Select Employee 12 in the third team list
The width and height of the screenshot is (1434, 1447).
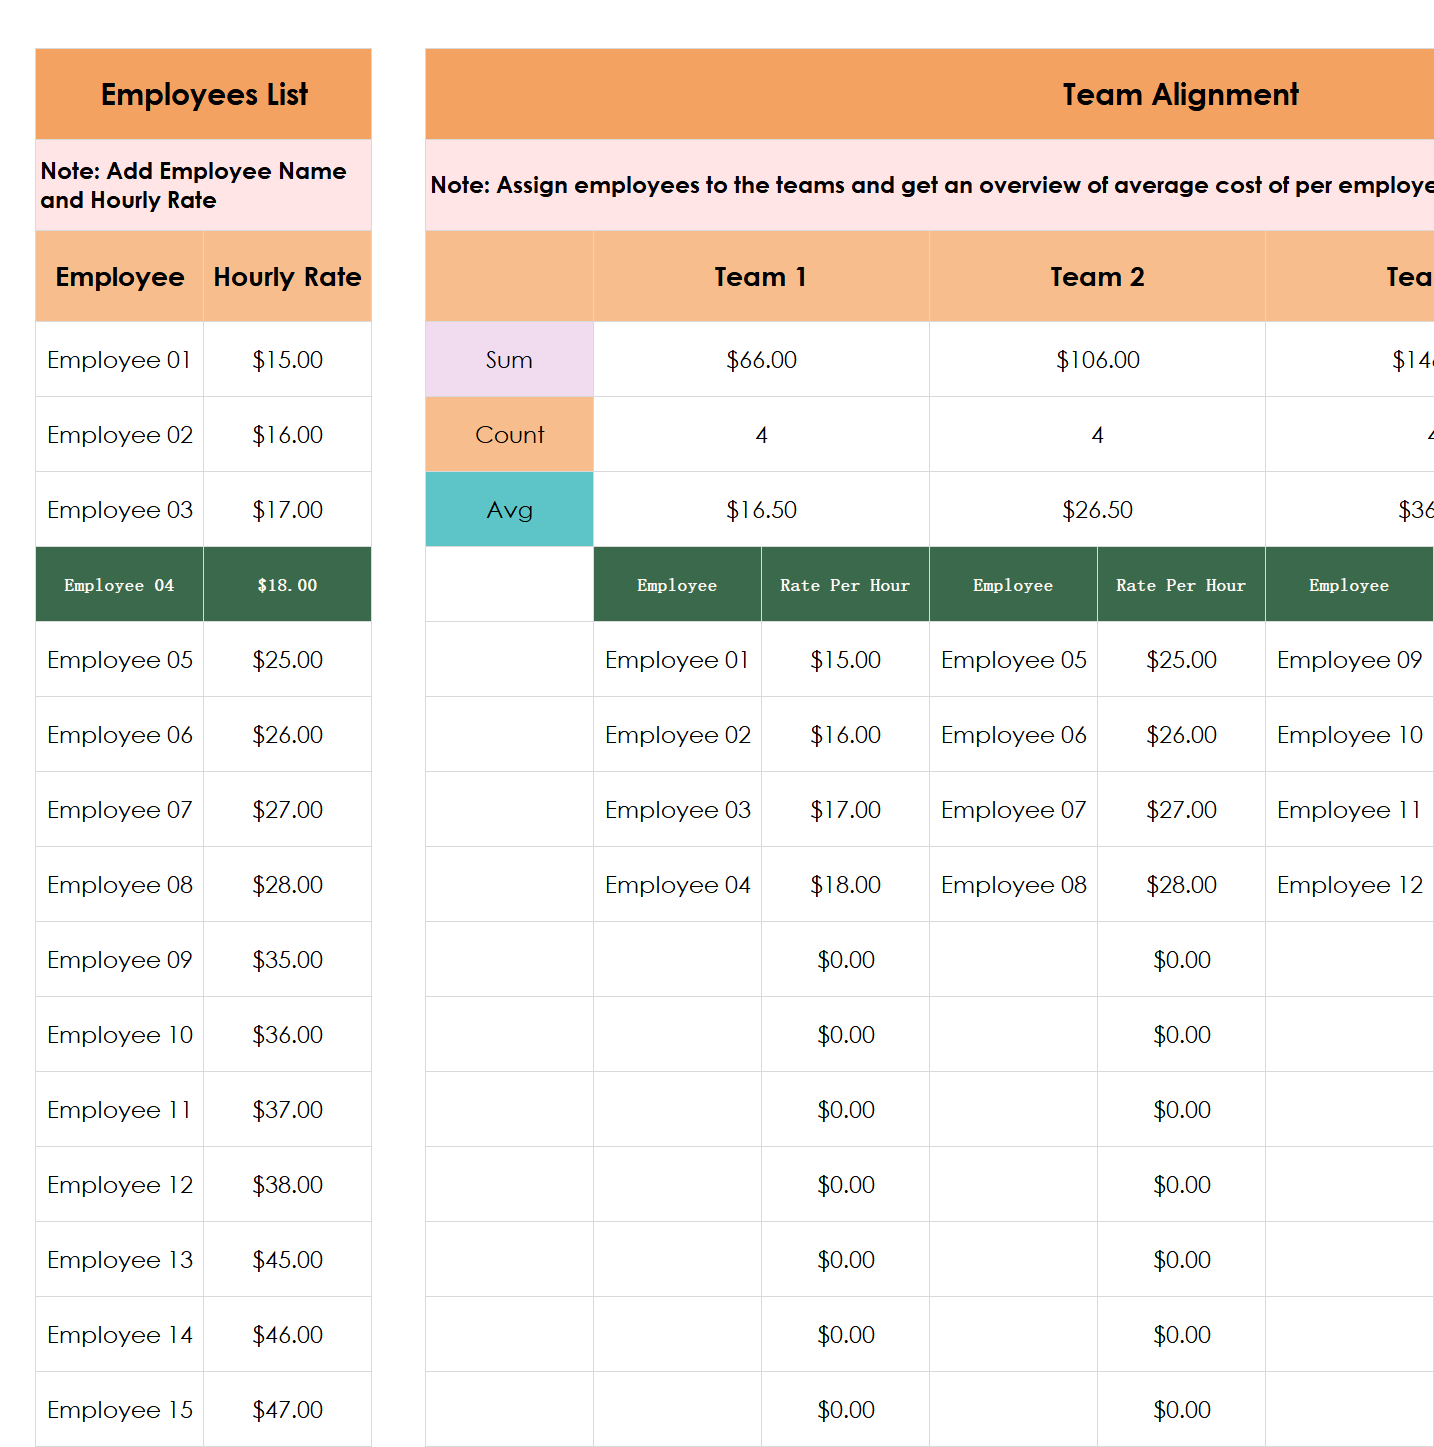[x=1349, y=885]
